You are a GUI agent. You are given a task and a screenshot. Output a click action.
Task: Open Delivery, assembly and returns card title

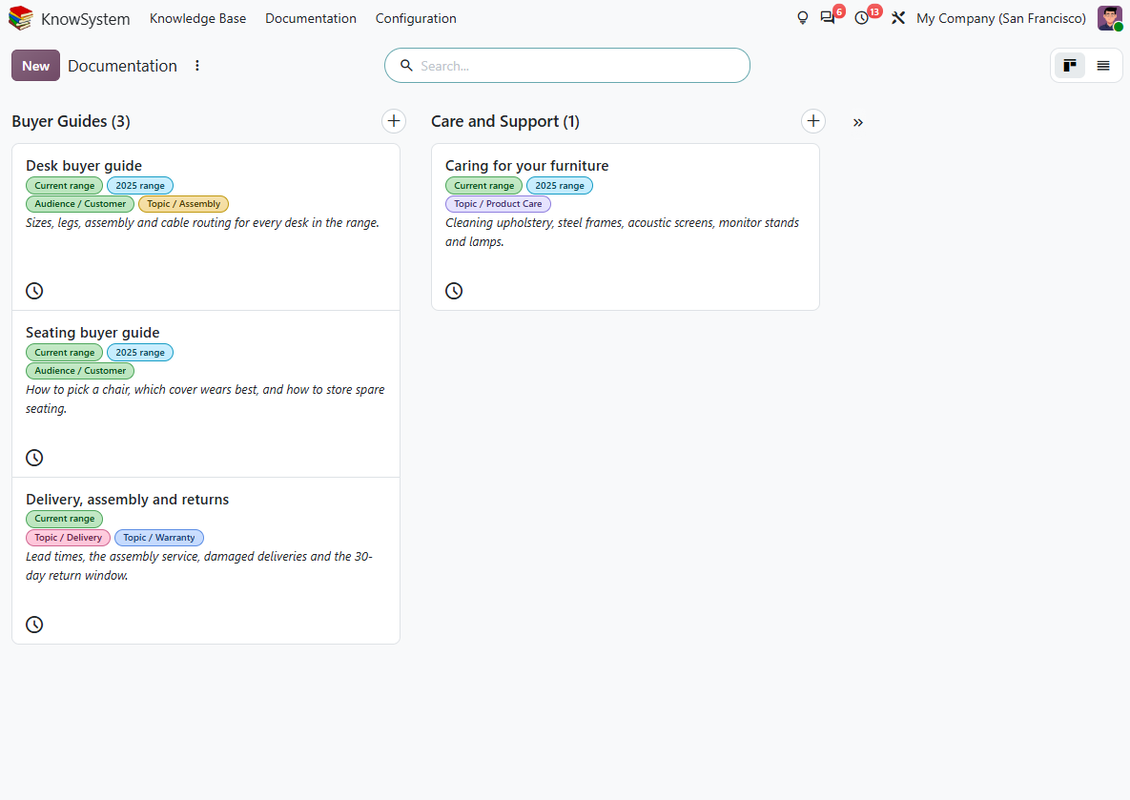127,499
